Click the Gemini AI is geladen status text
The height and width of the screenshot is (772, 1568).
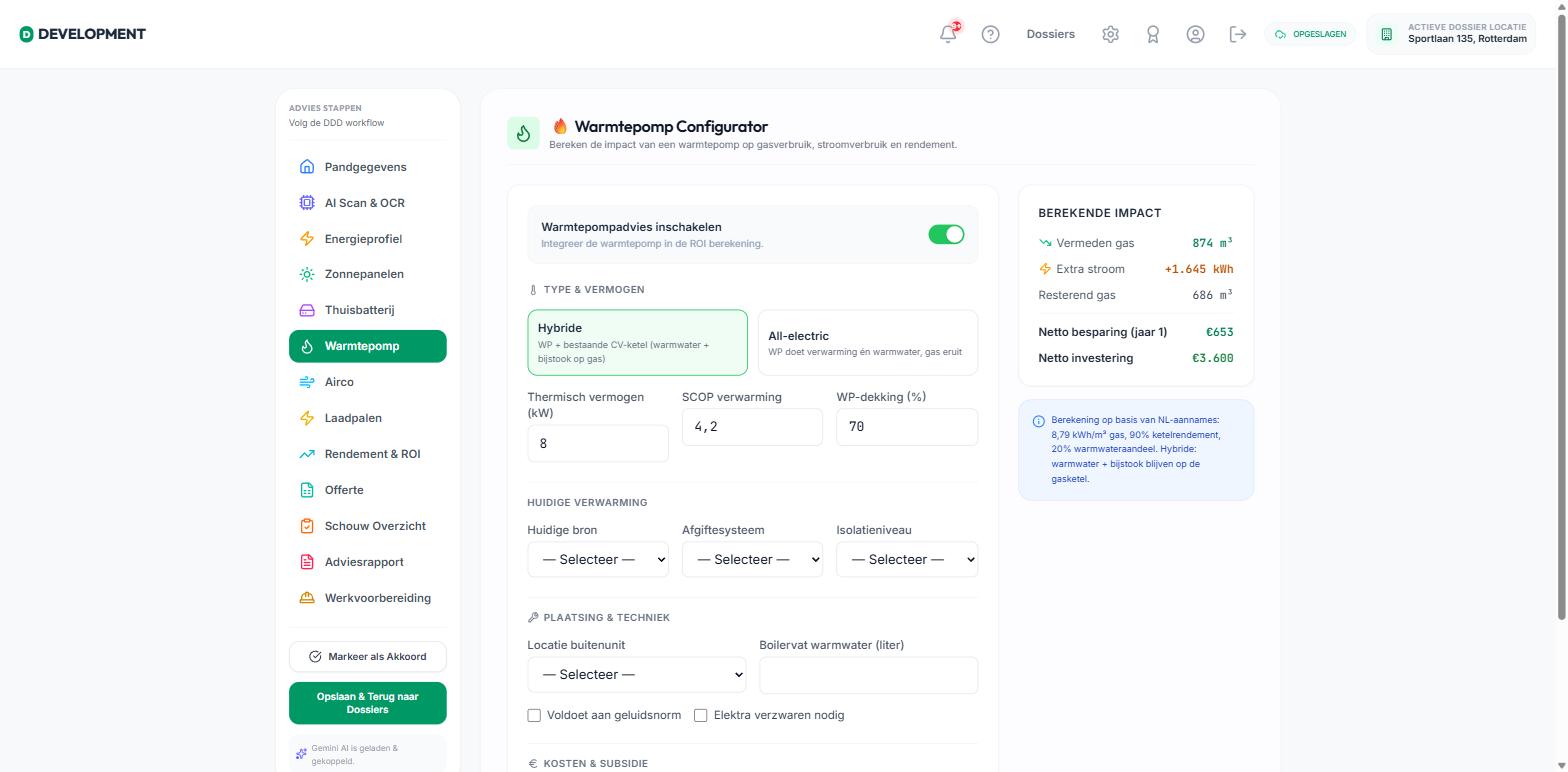coord(354,754)
